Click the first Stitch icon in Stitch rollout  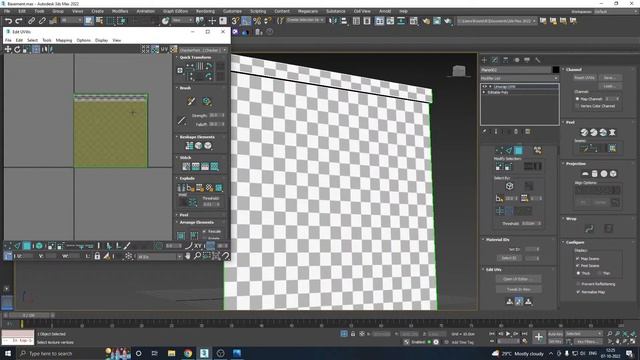coord(186,167)
